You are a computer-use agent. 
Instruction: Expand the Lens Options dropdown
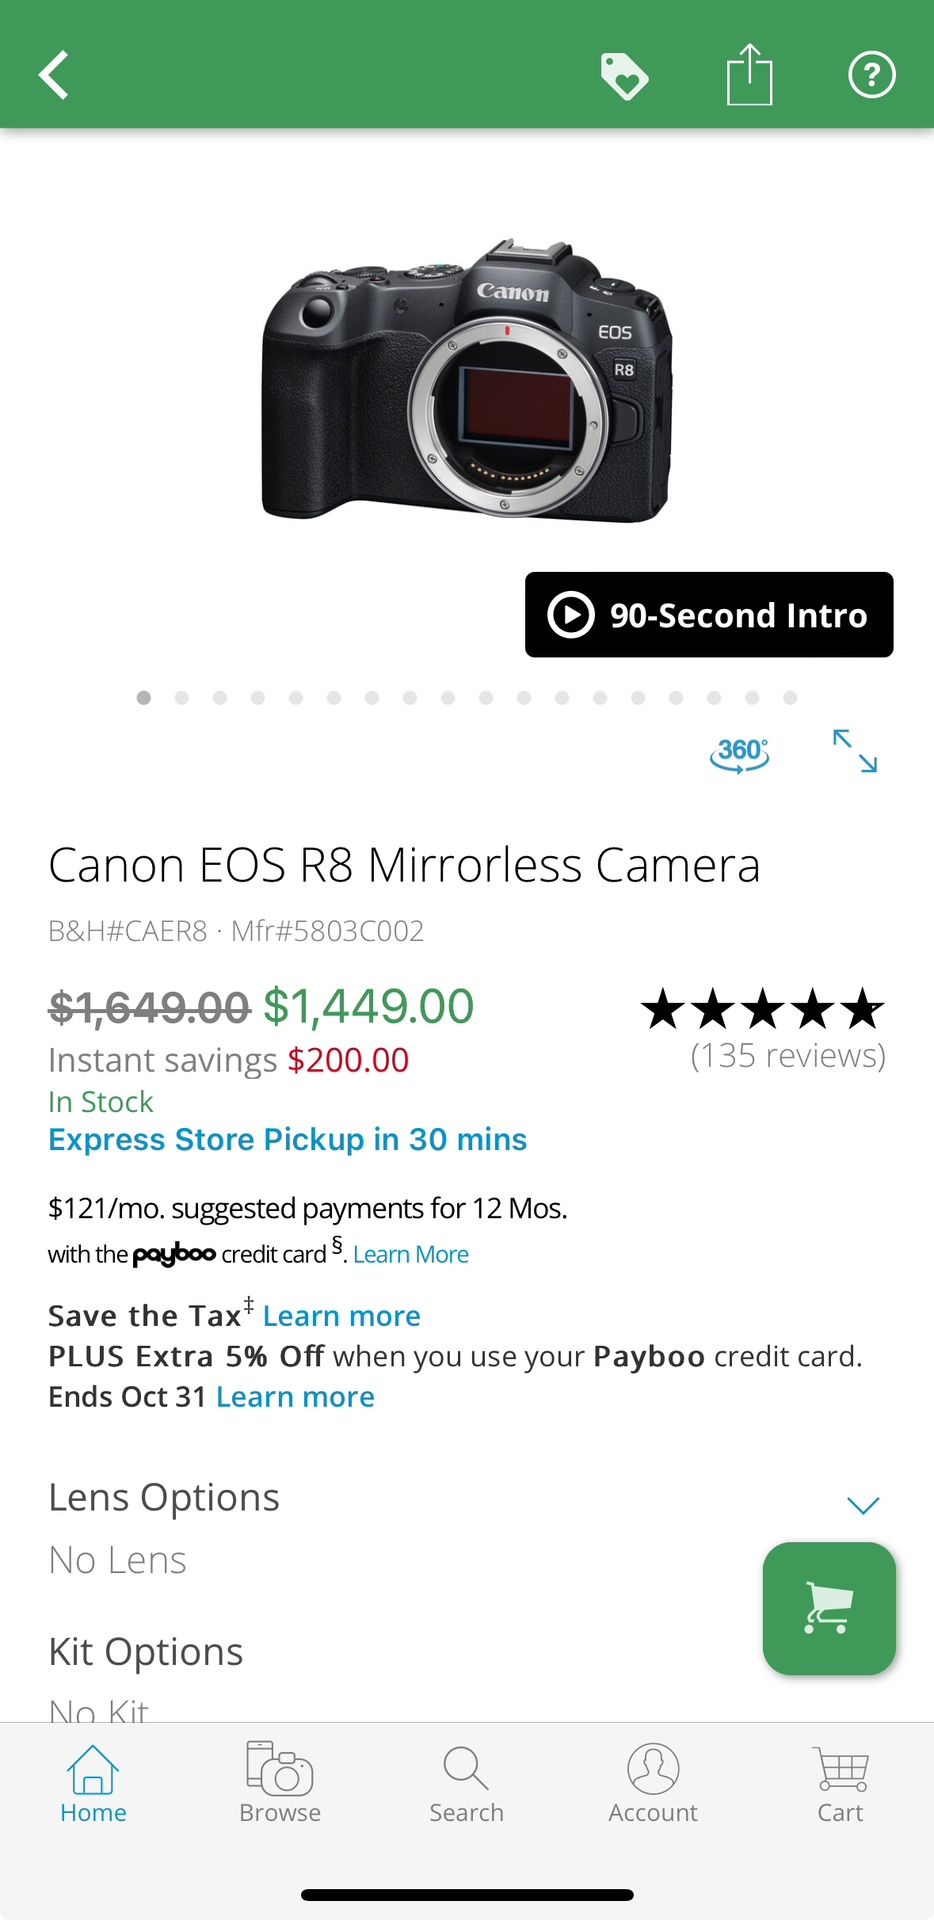tap(862, 1505)
